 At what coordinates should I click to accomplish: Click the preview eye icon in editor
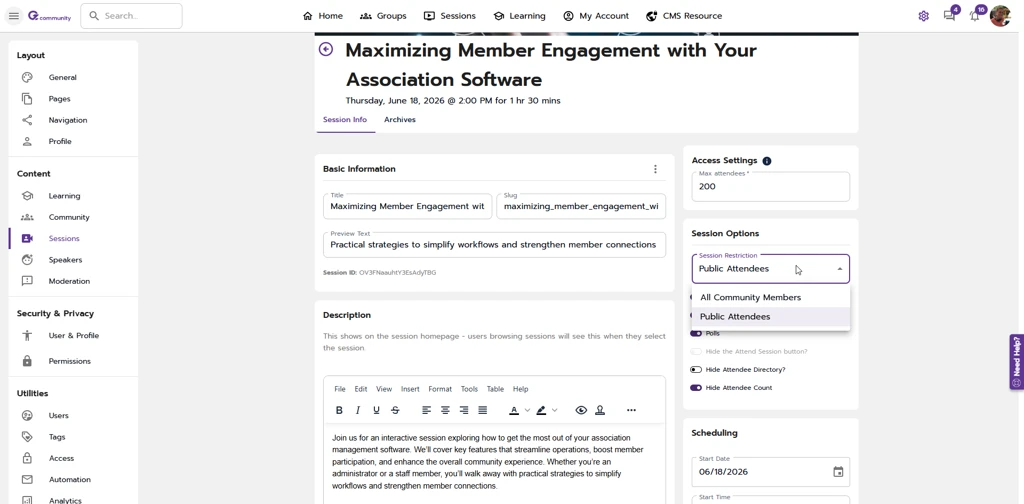(581, 410)
